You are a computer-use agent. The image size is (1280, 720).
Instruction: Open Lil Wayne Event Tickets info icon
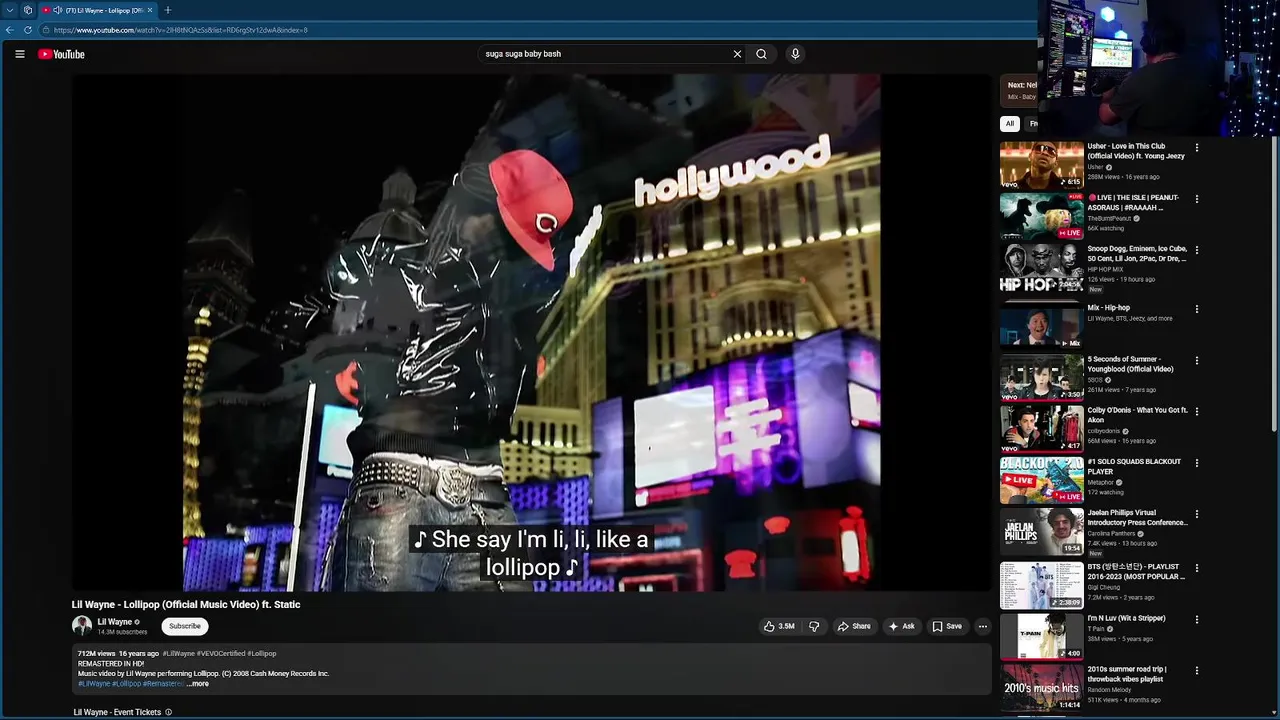point(168,712)
